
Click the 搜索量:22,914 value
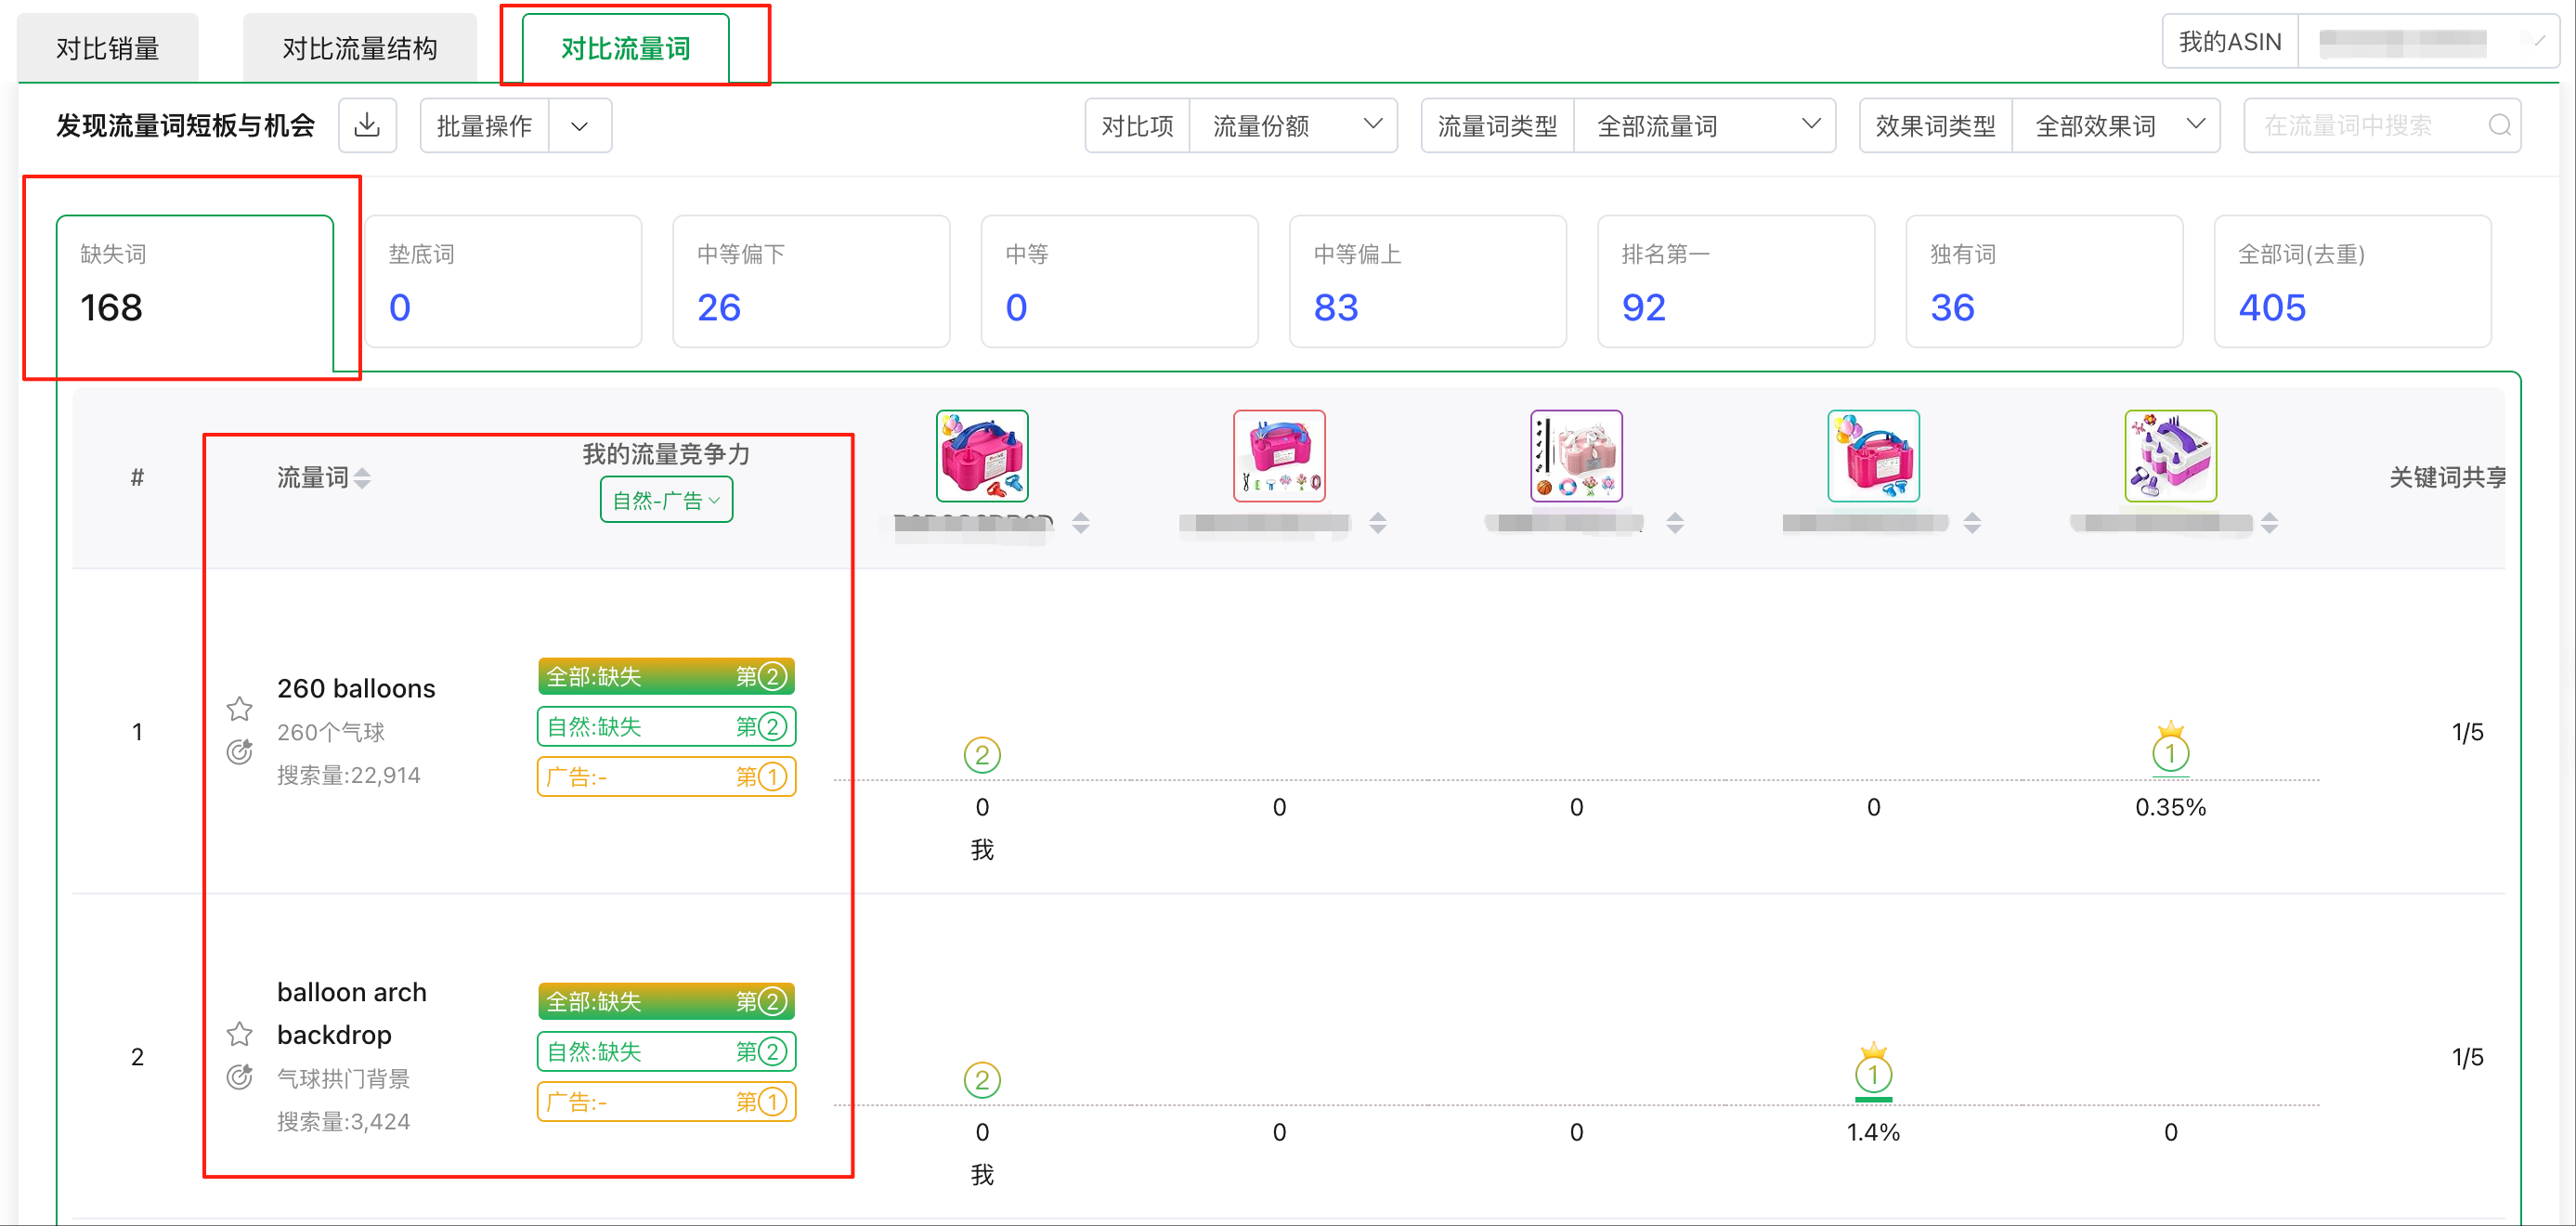point(348,775)
